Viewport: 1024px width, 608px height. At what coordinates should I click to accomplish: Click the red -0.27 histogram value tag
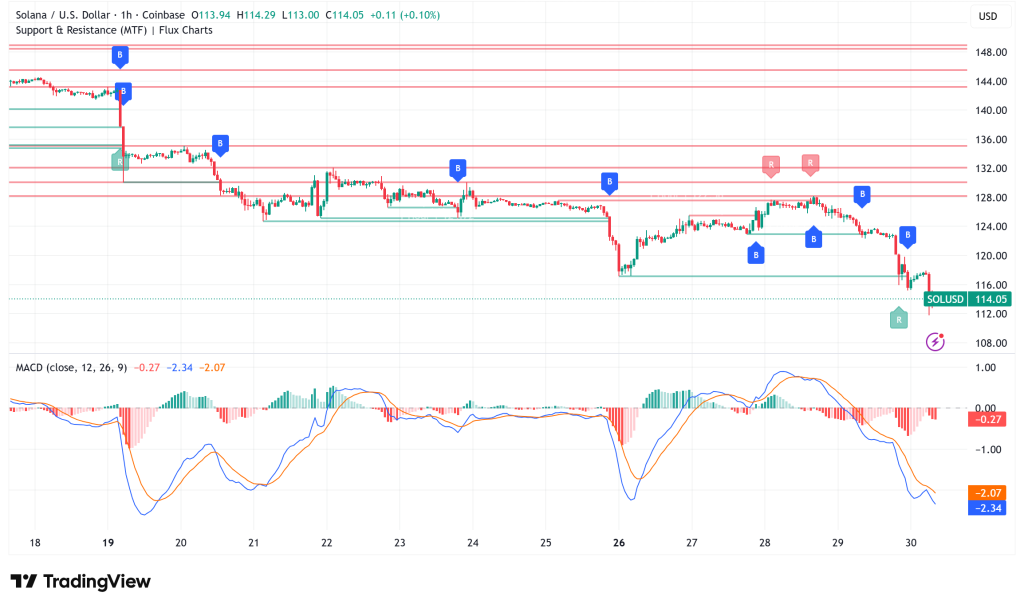click(988, 420)
